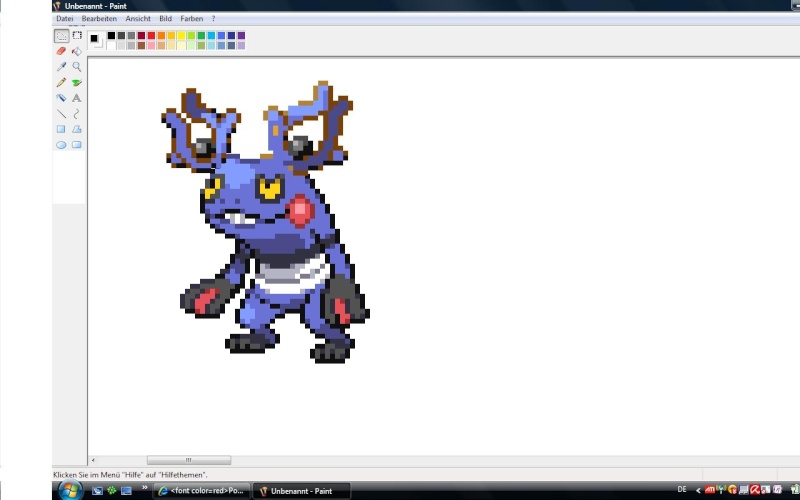The image size is (800, 500).
Task: Expand hidden system tray icons arrow
Action: click(x=698, y=490)
